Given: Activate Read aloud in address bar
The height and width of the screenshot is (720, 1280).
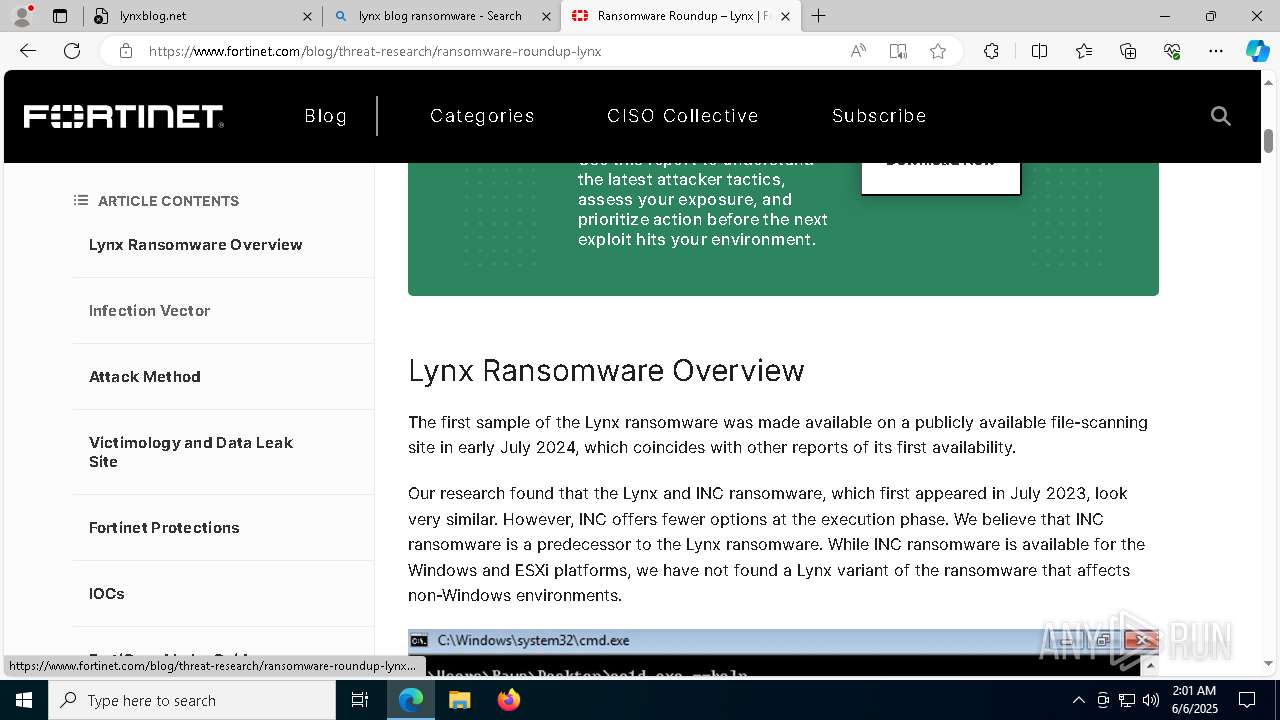Looking at the screenshot, I should click(858, 51).
